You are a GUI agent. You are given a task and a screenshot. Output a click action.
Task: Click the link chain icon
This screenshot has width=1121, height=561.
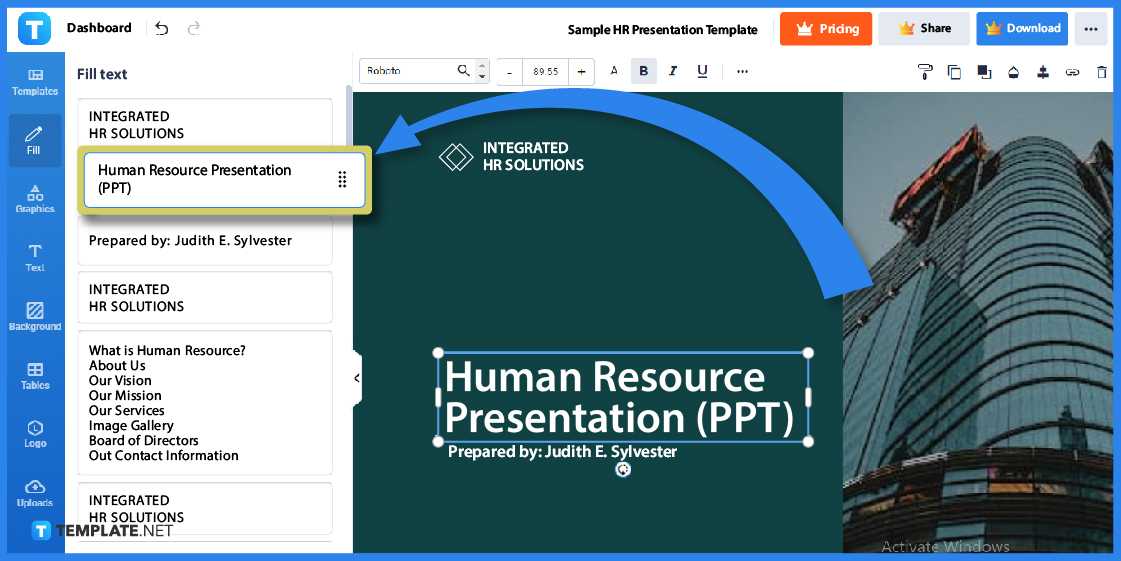[1072, 72]
